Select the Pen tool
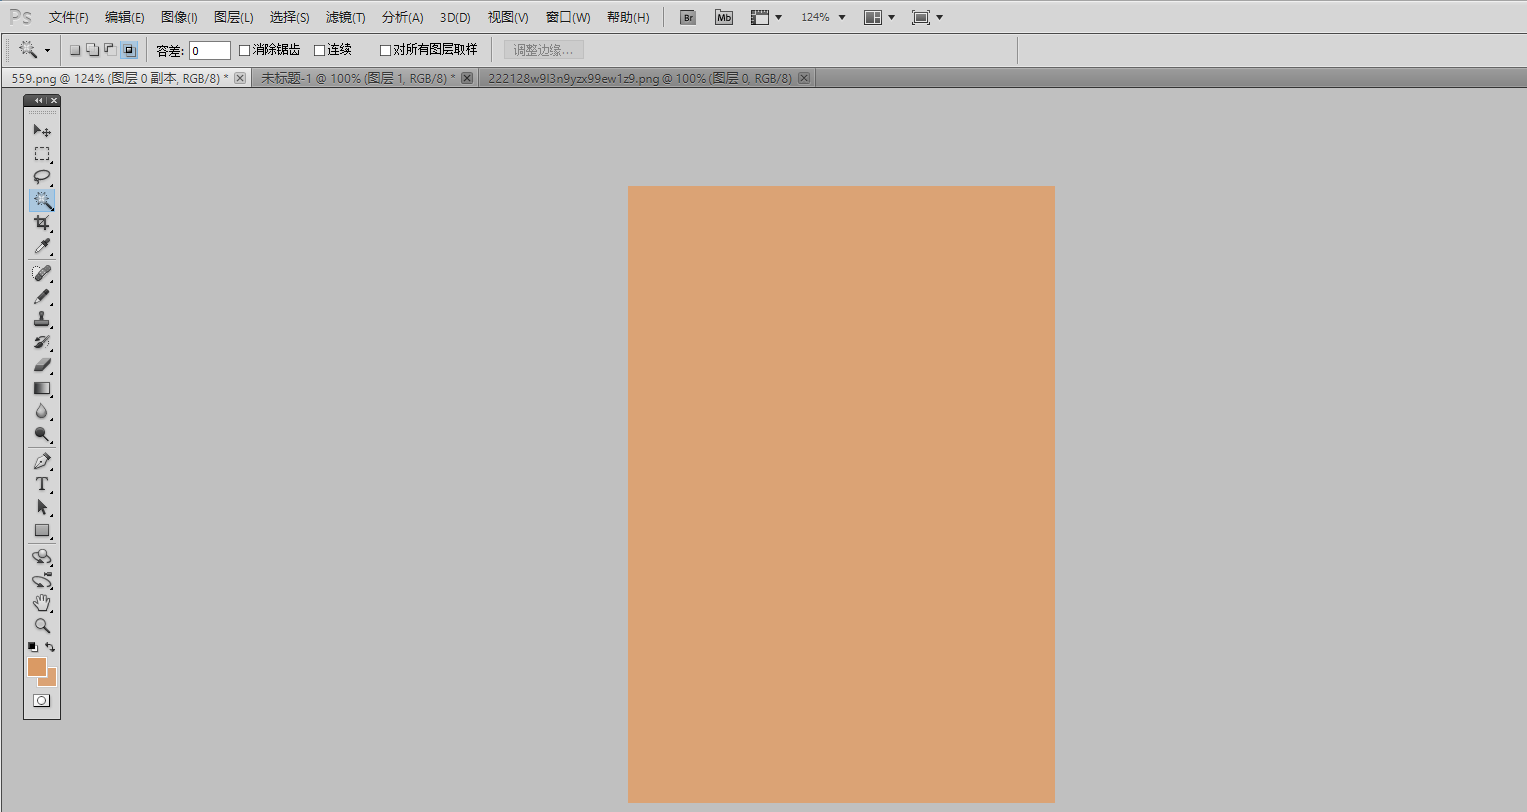Image resolution: width=1527 pixels, height=812 pixels. (42, 462)
